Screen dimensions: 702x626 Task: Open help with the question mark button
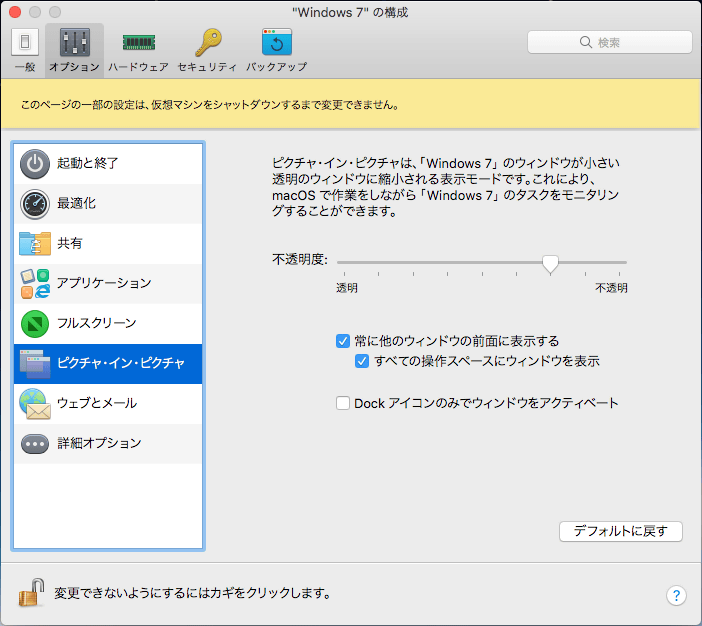[x=676, y=596]
